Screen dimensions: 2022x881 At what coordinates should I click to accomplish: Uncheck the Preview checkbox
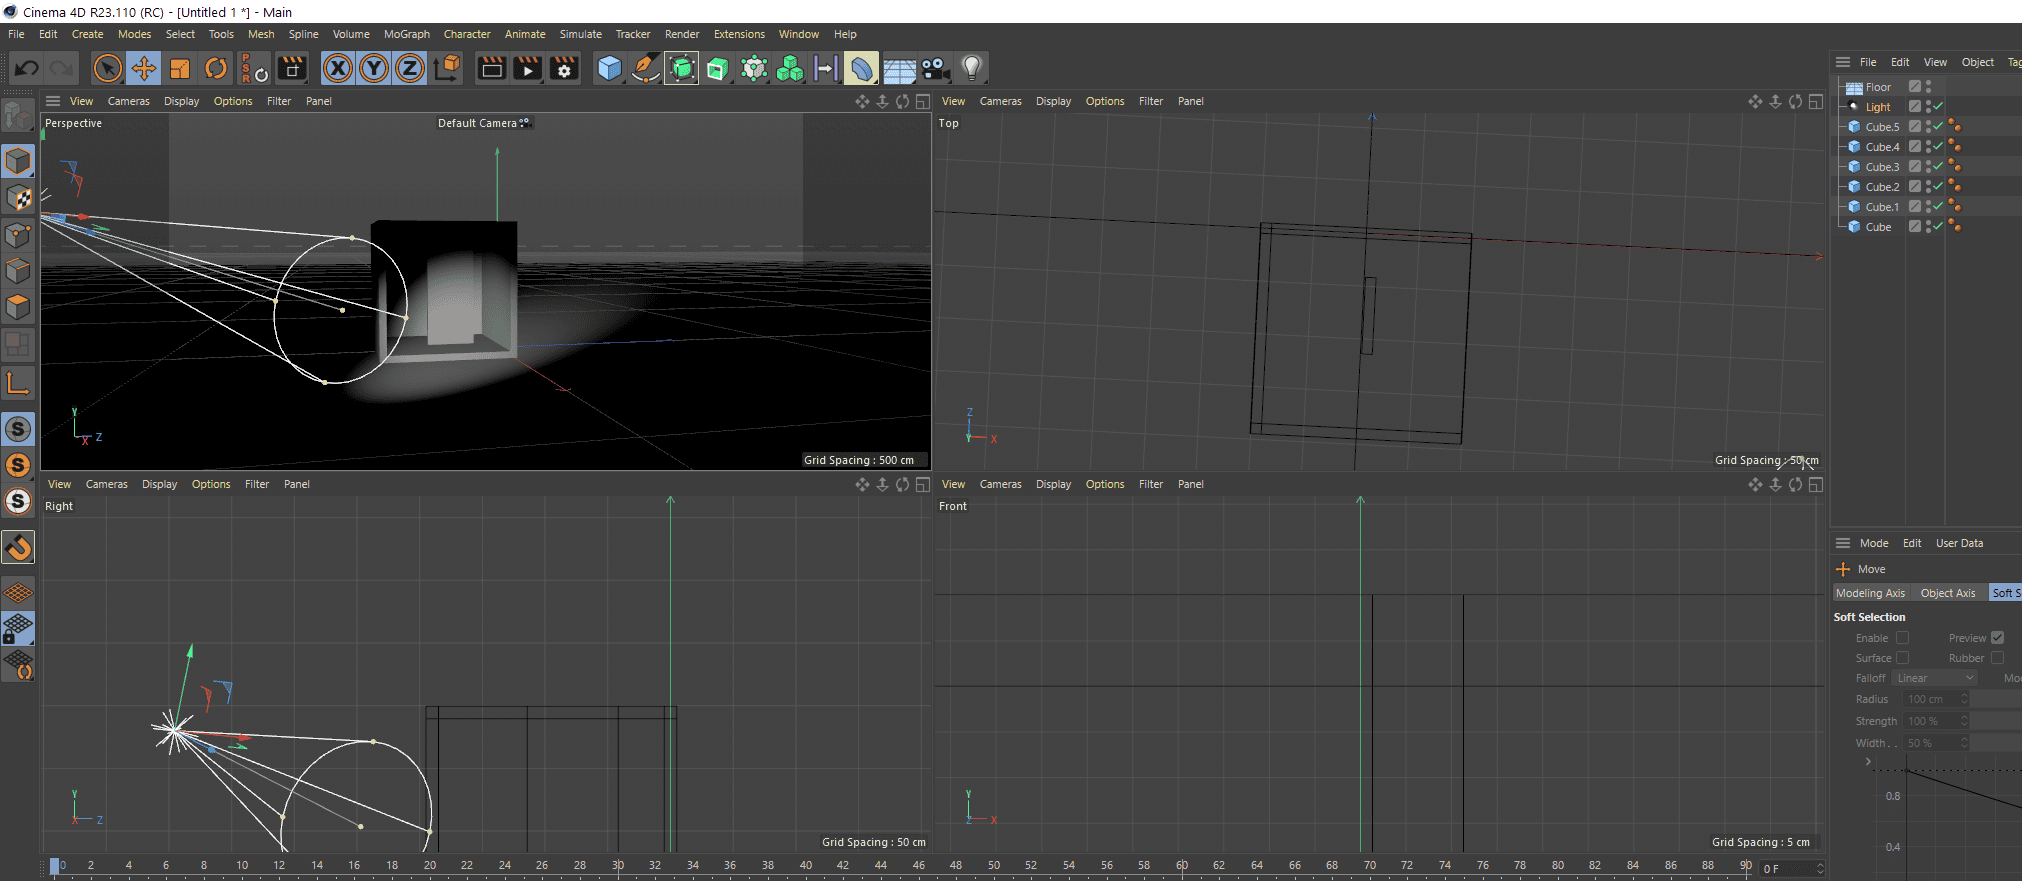(1997, 638)
